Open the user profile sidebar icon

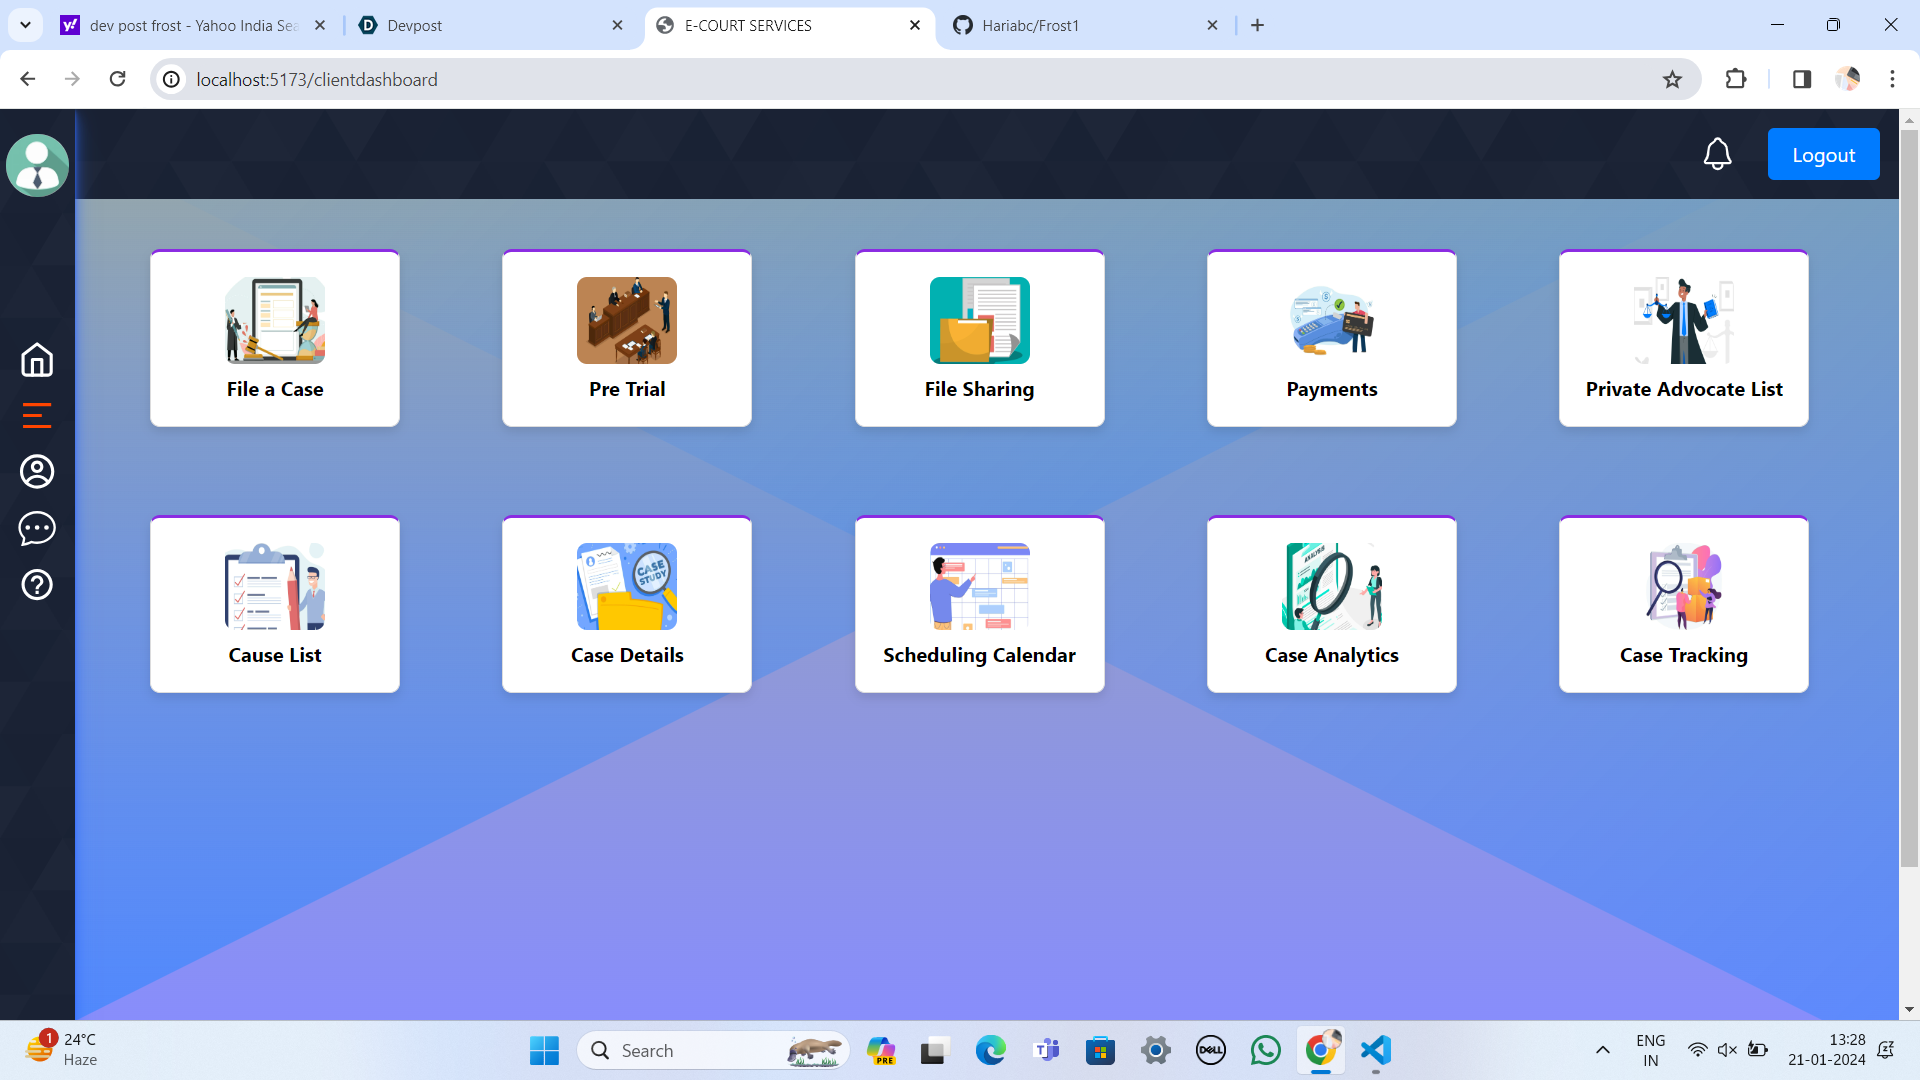pyautogui.click(x=37, y=471)
